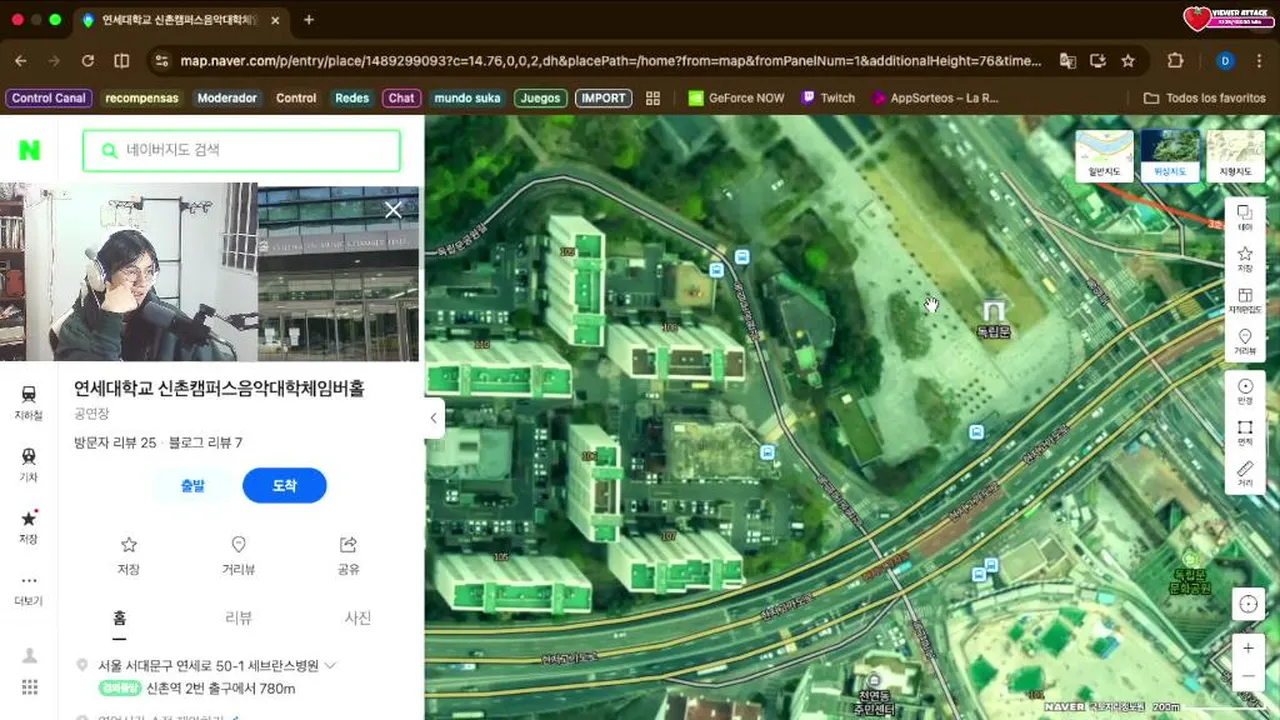Toggle the 지적편집도 cadastral layer

[x=1245, y=301]
